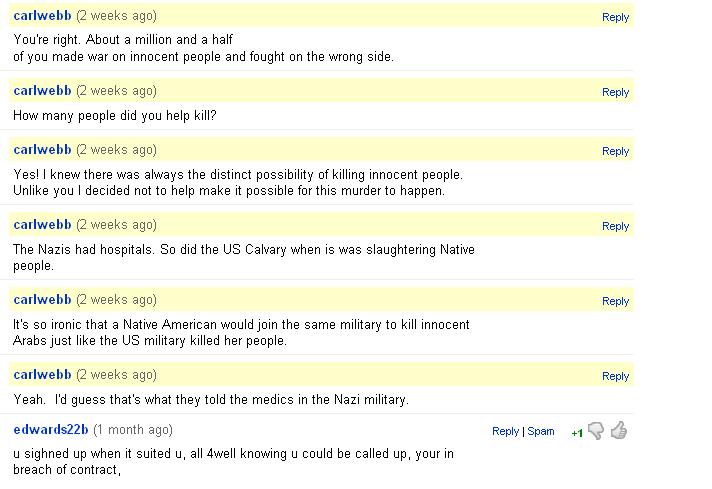The height and width of the screenshot is (489, 712).
Task: Reply to "Yes! I knew there was always" comment
Action: coord(615,151)
